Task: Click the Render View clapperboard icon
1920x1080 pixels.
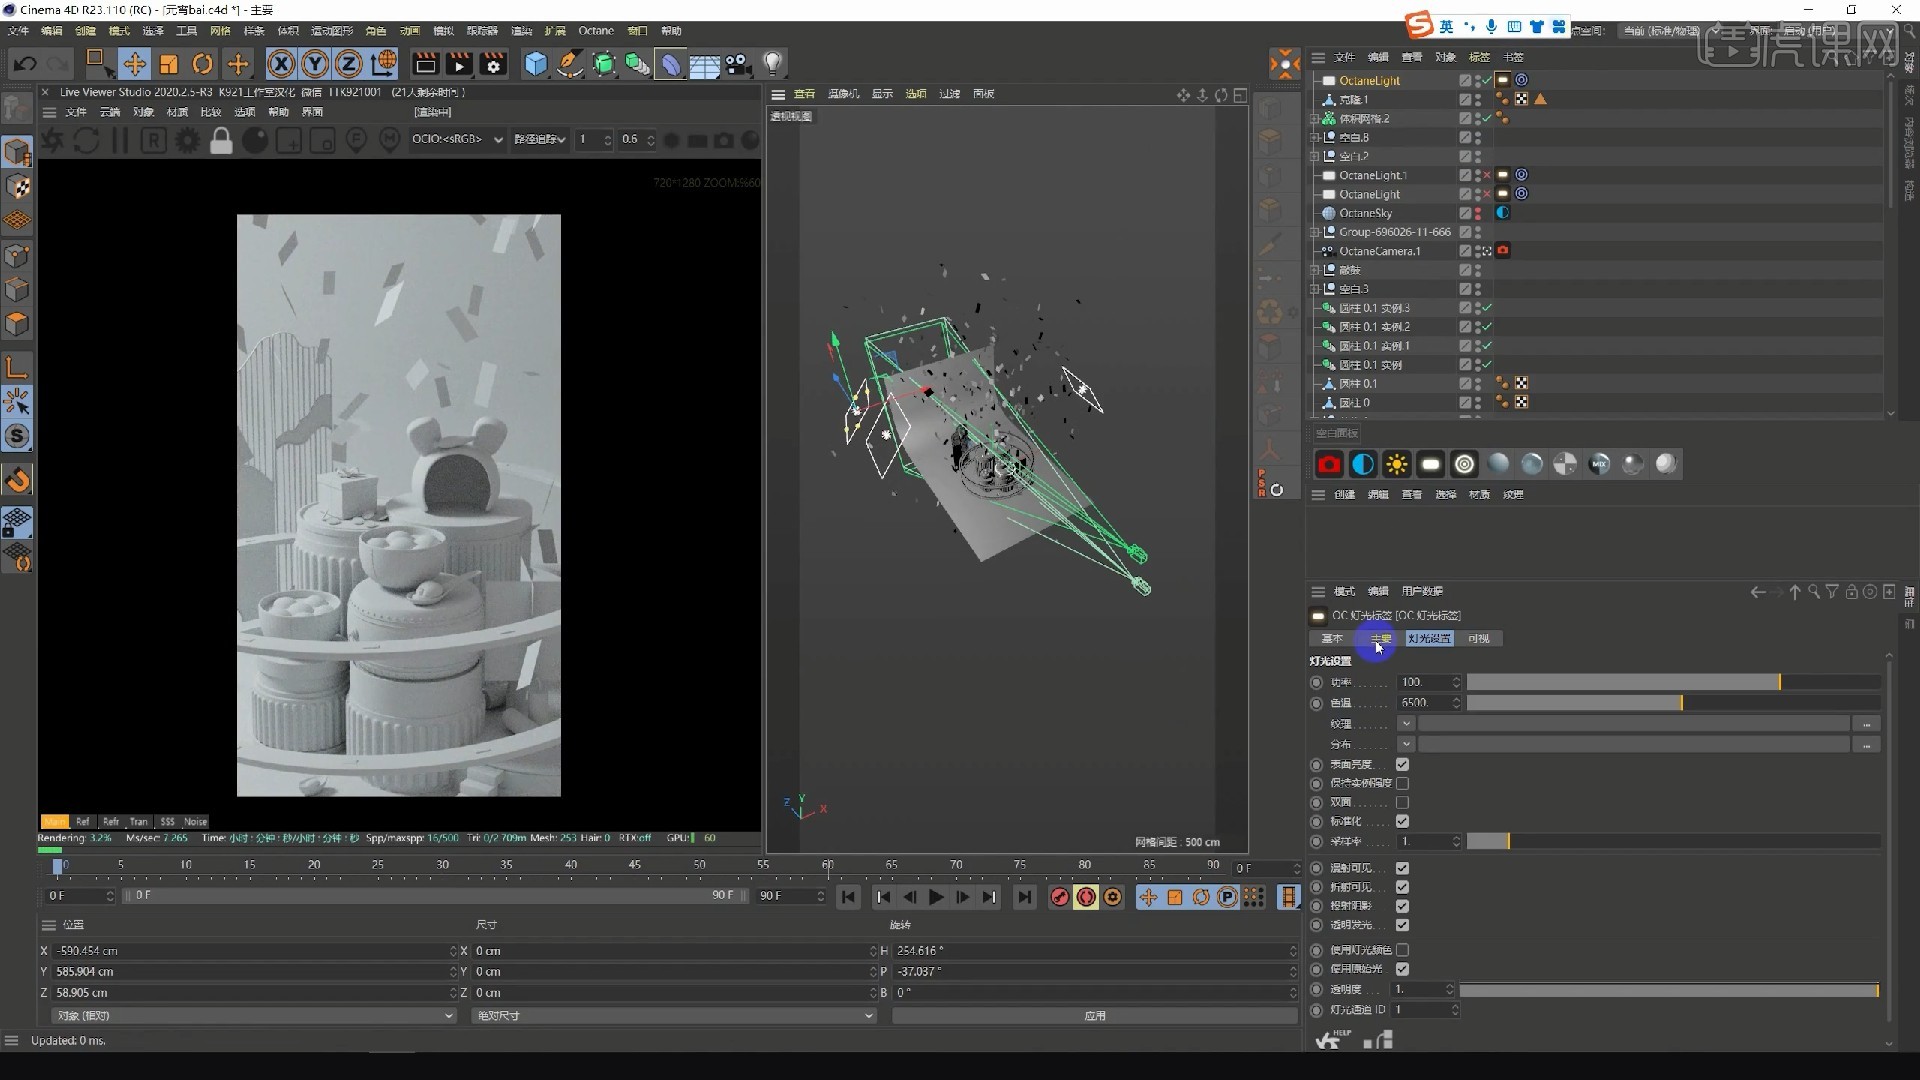Action: 425,64
